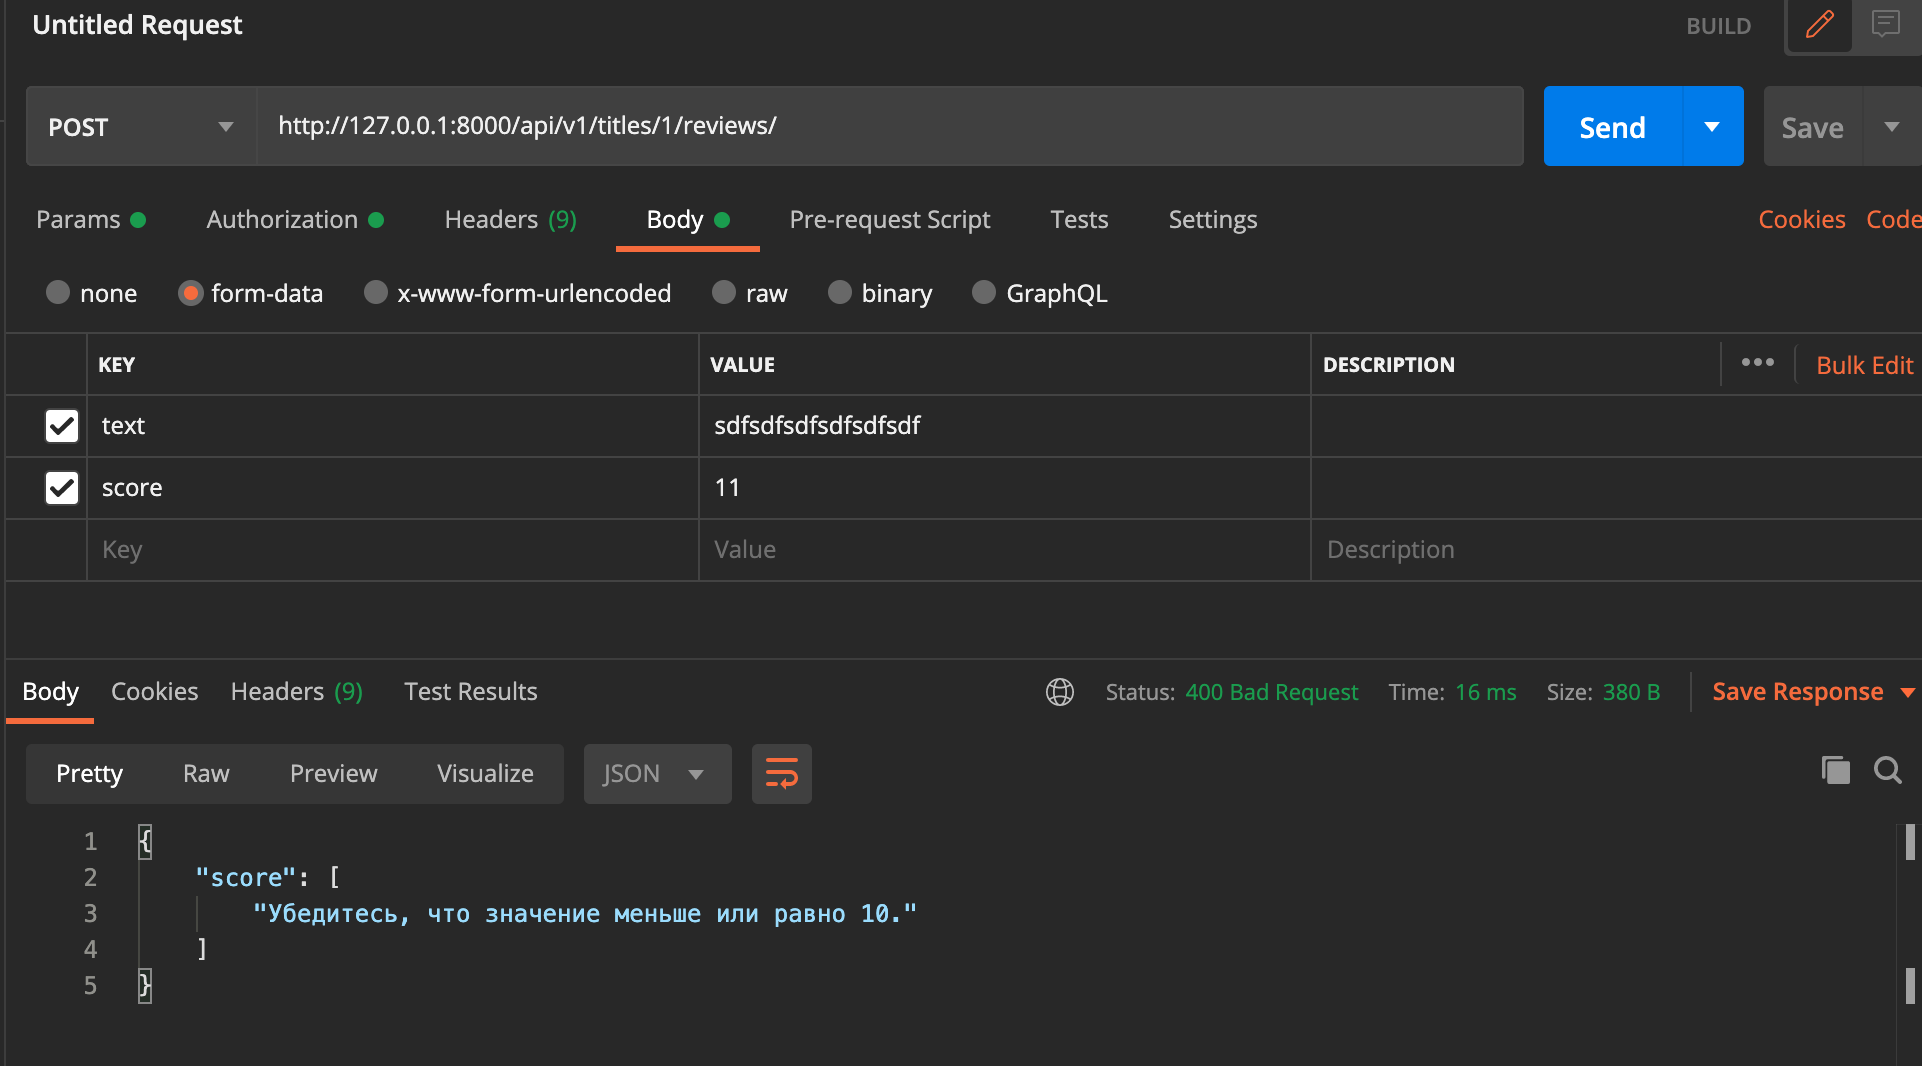
Task: Click the network globe icon near Status
Action: click(x=1060, y=692)
